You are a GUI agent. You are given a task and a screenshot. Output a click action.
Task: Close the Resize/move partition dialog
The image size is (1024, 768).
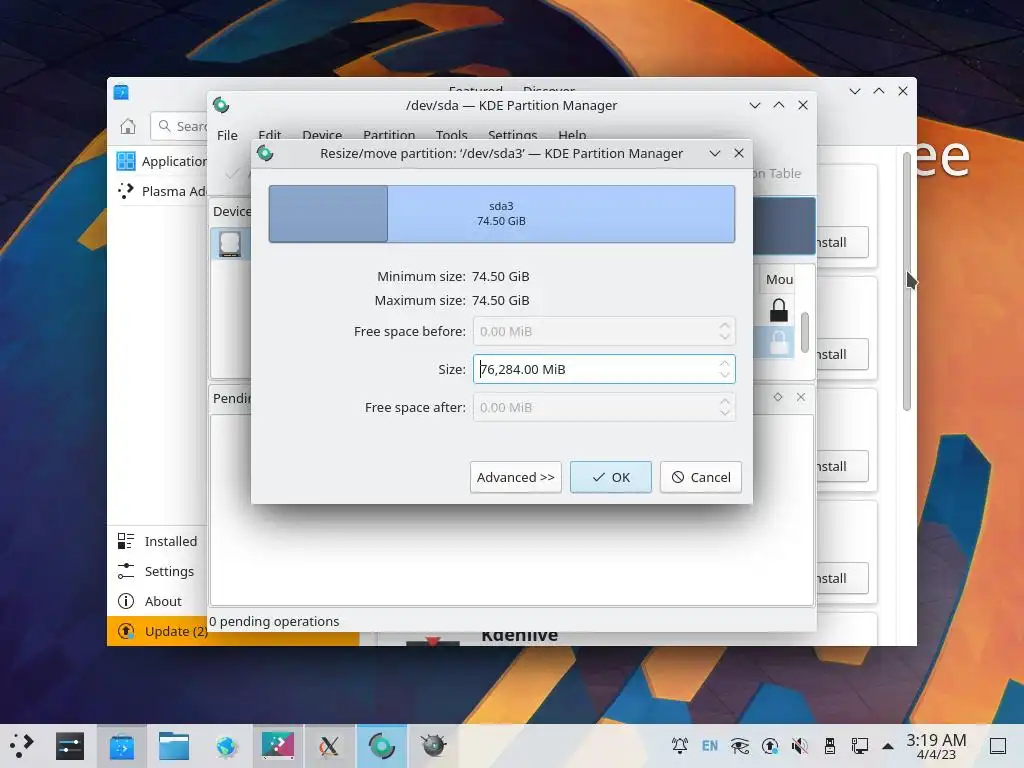739,153
